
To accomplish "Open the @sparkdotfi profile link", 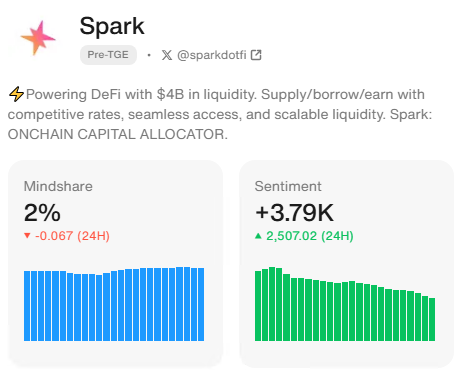I will point(212,55).
